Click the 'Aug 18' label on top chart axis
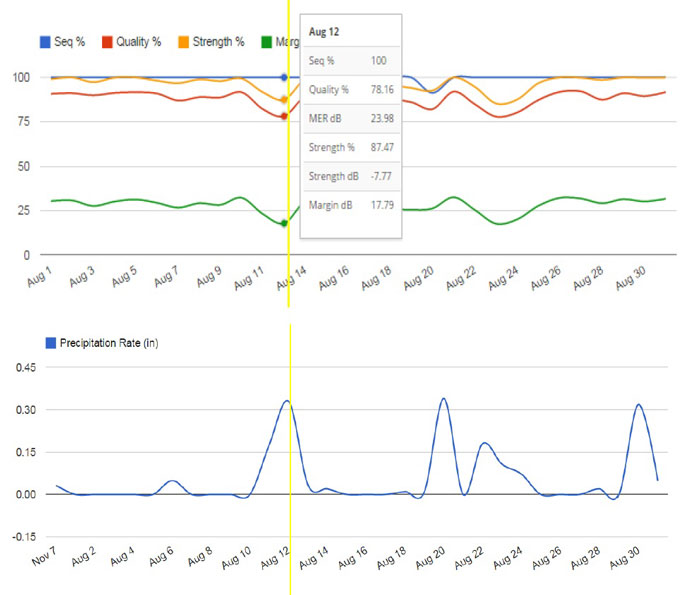700x595 pixels. pyautogui.click(x=376, y=279)
